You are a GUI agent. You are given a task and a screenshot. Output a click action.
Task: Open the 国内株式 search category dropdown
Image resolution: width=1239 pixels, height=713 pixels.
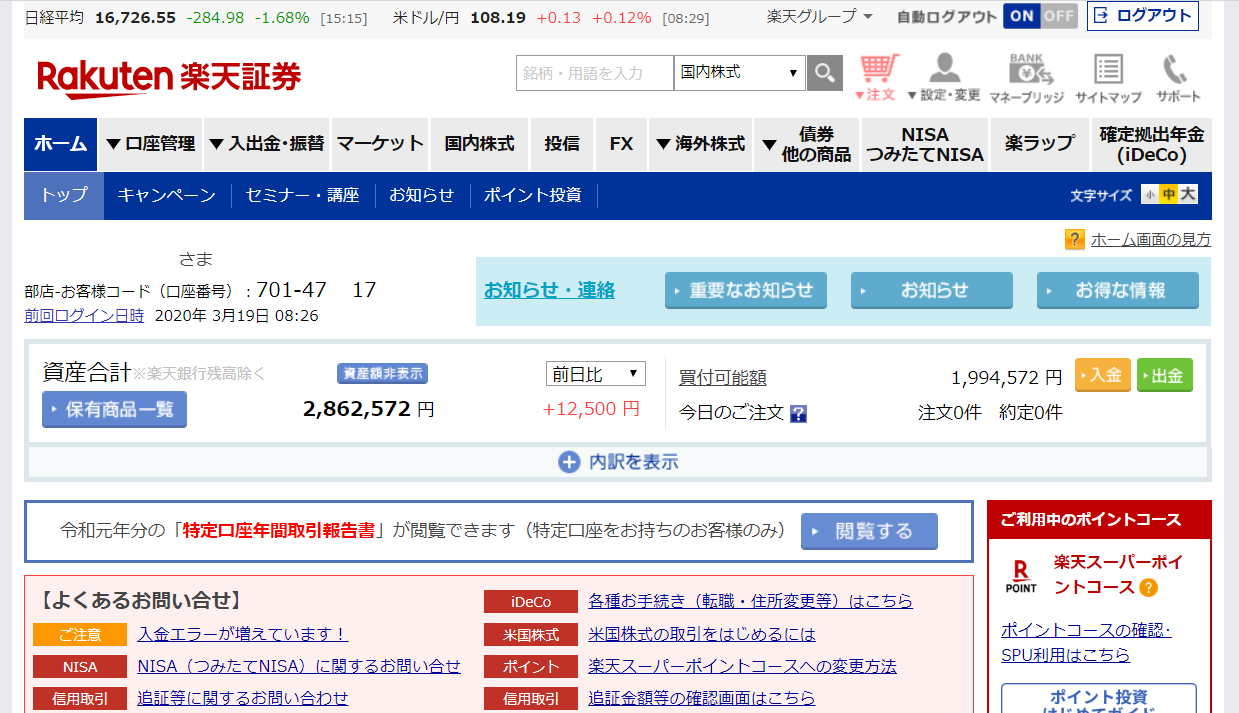(739, 73)
